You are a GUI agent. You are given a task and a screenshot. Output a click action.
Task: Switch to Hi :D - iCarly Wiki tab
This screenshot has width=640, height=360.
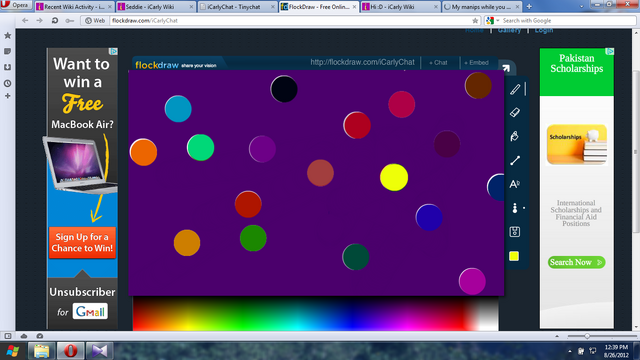coord(400,7)
